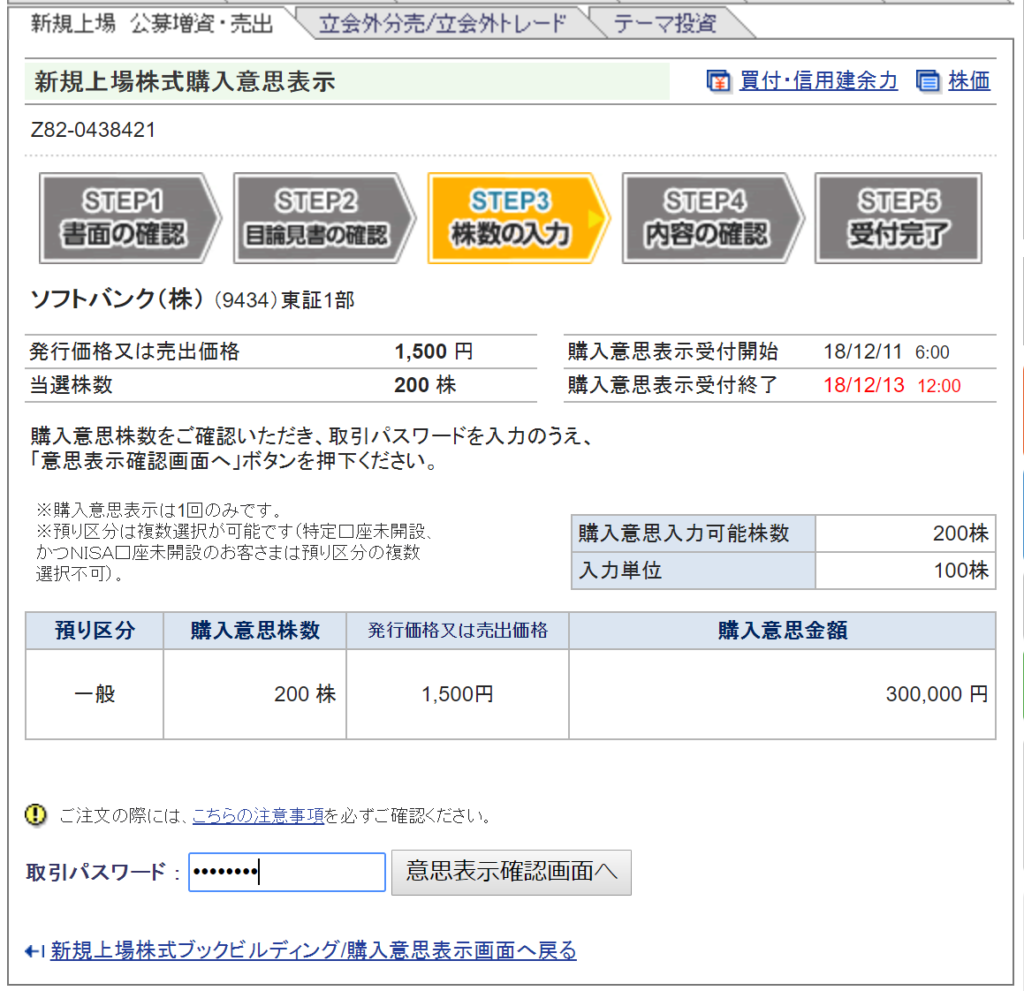Select the STEP2 目論見書の確認 step

pyautogui.click(x=324, y=218)
